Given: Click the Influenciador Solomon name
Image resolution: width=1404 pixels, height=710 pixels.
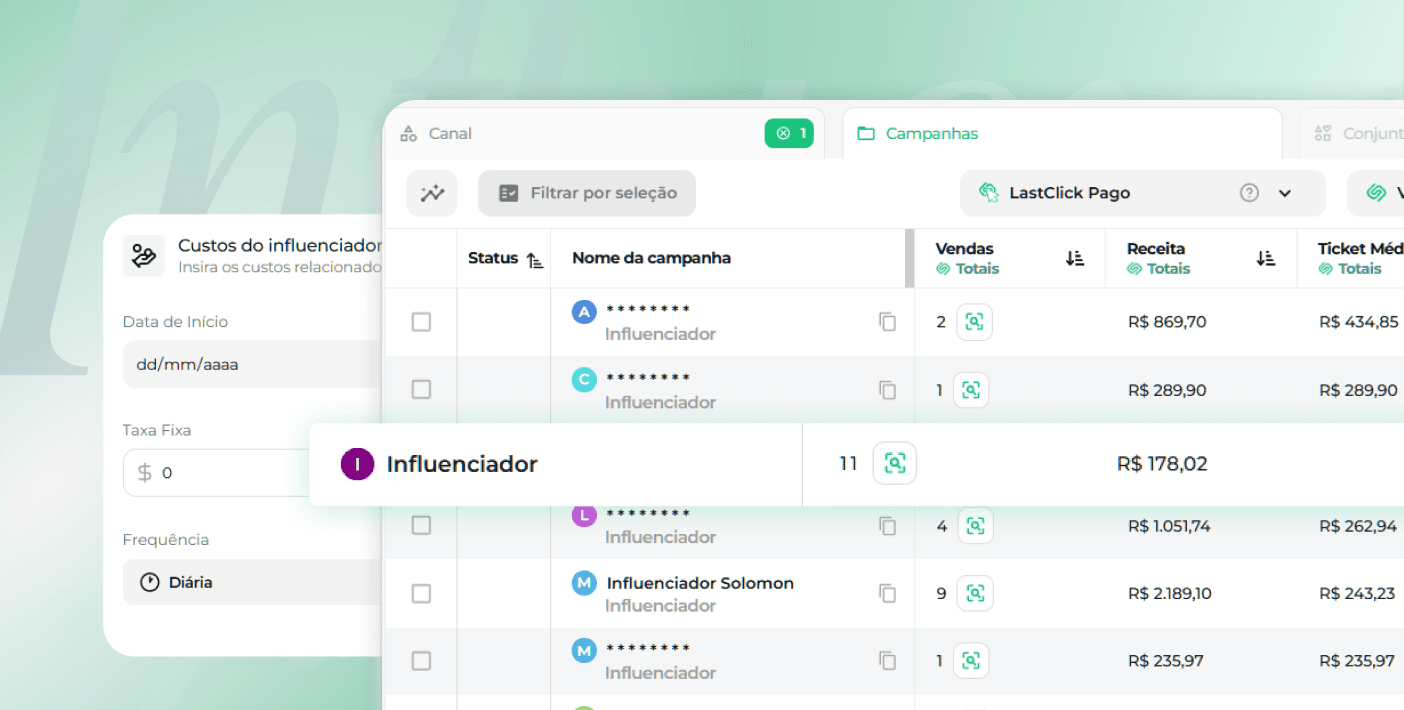Looking at the screenshot, I should point(700,583).
